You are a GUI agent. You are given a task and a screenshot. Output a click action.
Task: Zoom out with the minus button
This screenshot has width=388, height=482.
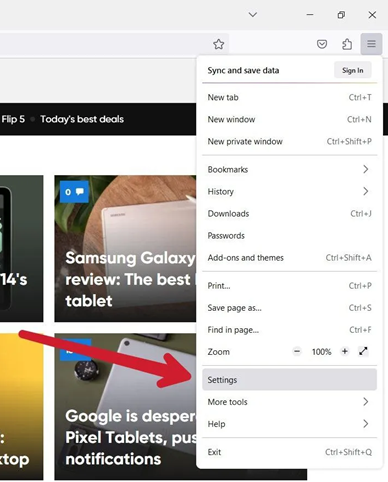[x=297, y=351]
